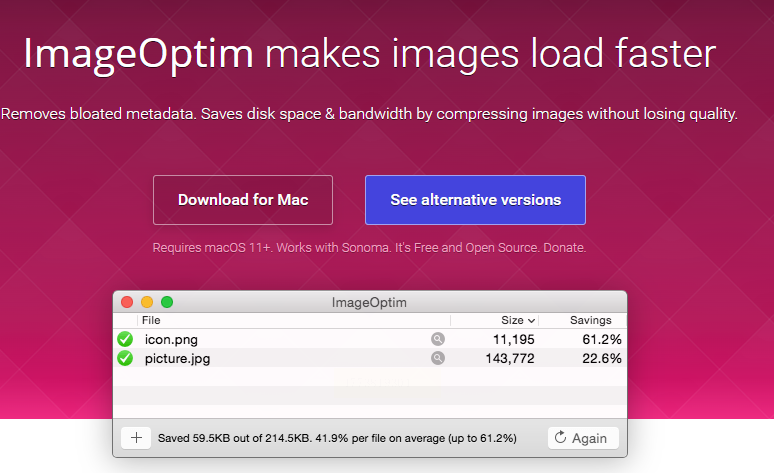Click the magnifier icon in picture.jpg row
Screen dimensions: 774x473
(x=437, y=357)
